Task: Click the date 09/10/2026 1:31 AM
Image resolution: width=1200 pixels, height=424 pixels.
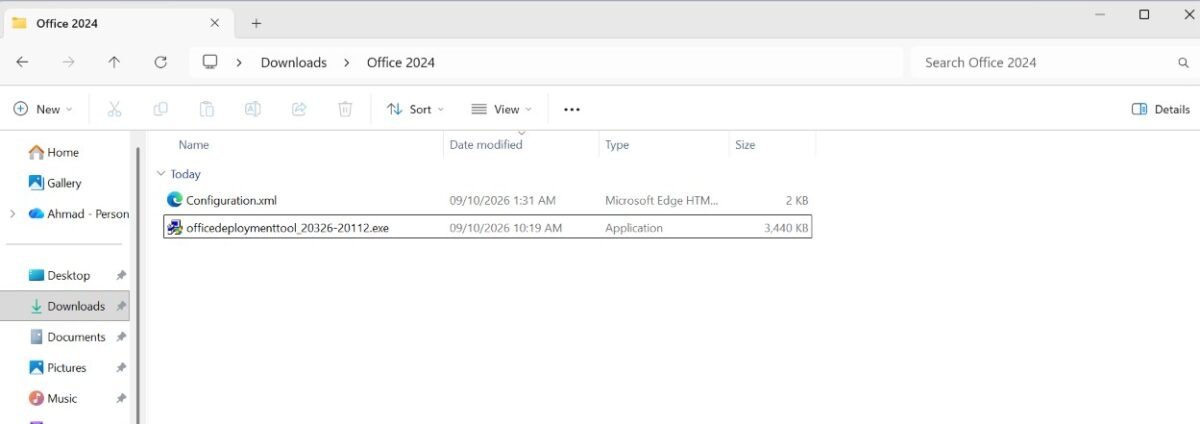Action: [502, 200]
